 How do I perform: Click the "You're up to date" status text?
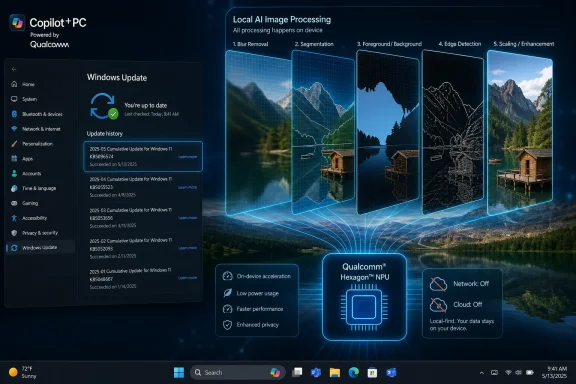pyautogui.click(x=145, y=105)
